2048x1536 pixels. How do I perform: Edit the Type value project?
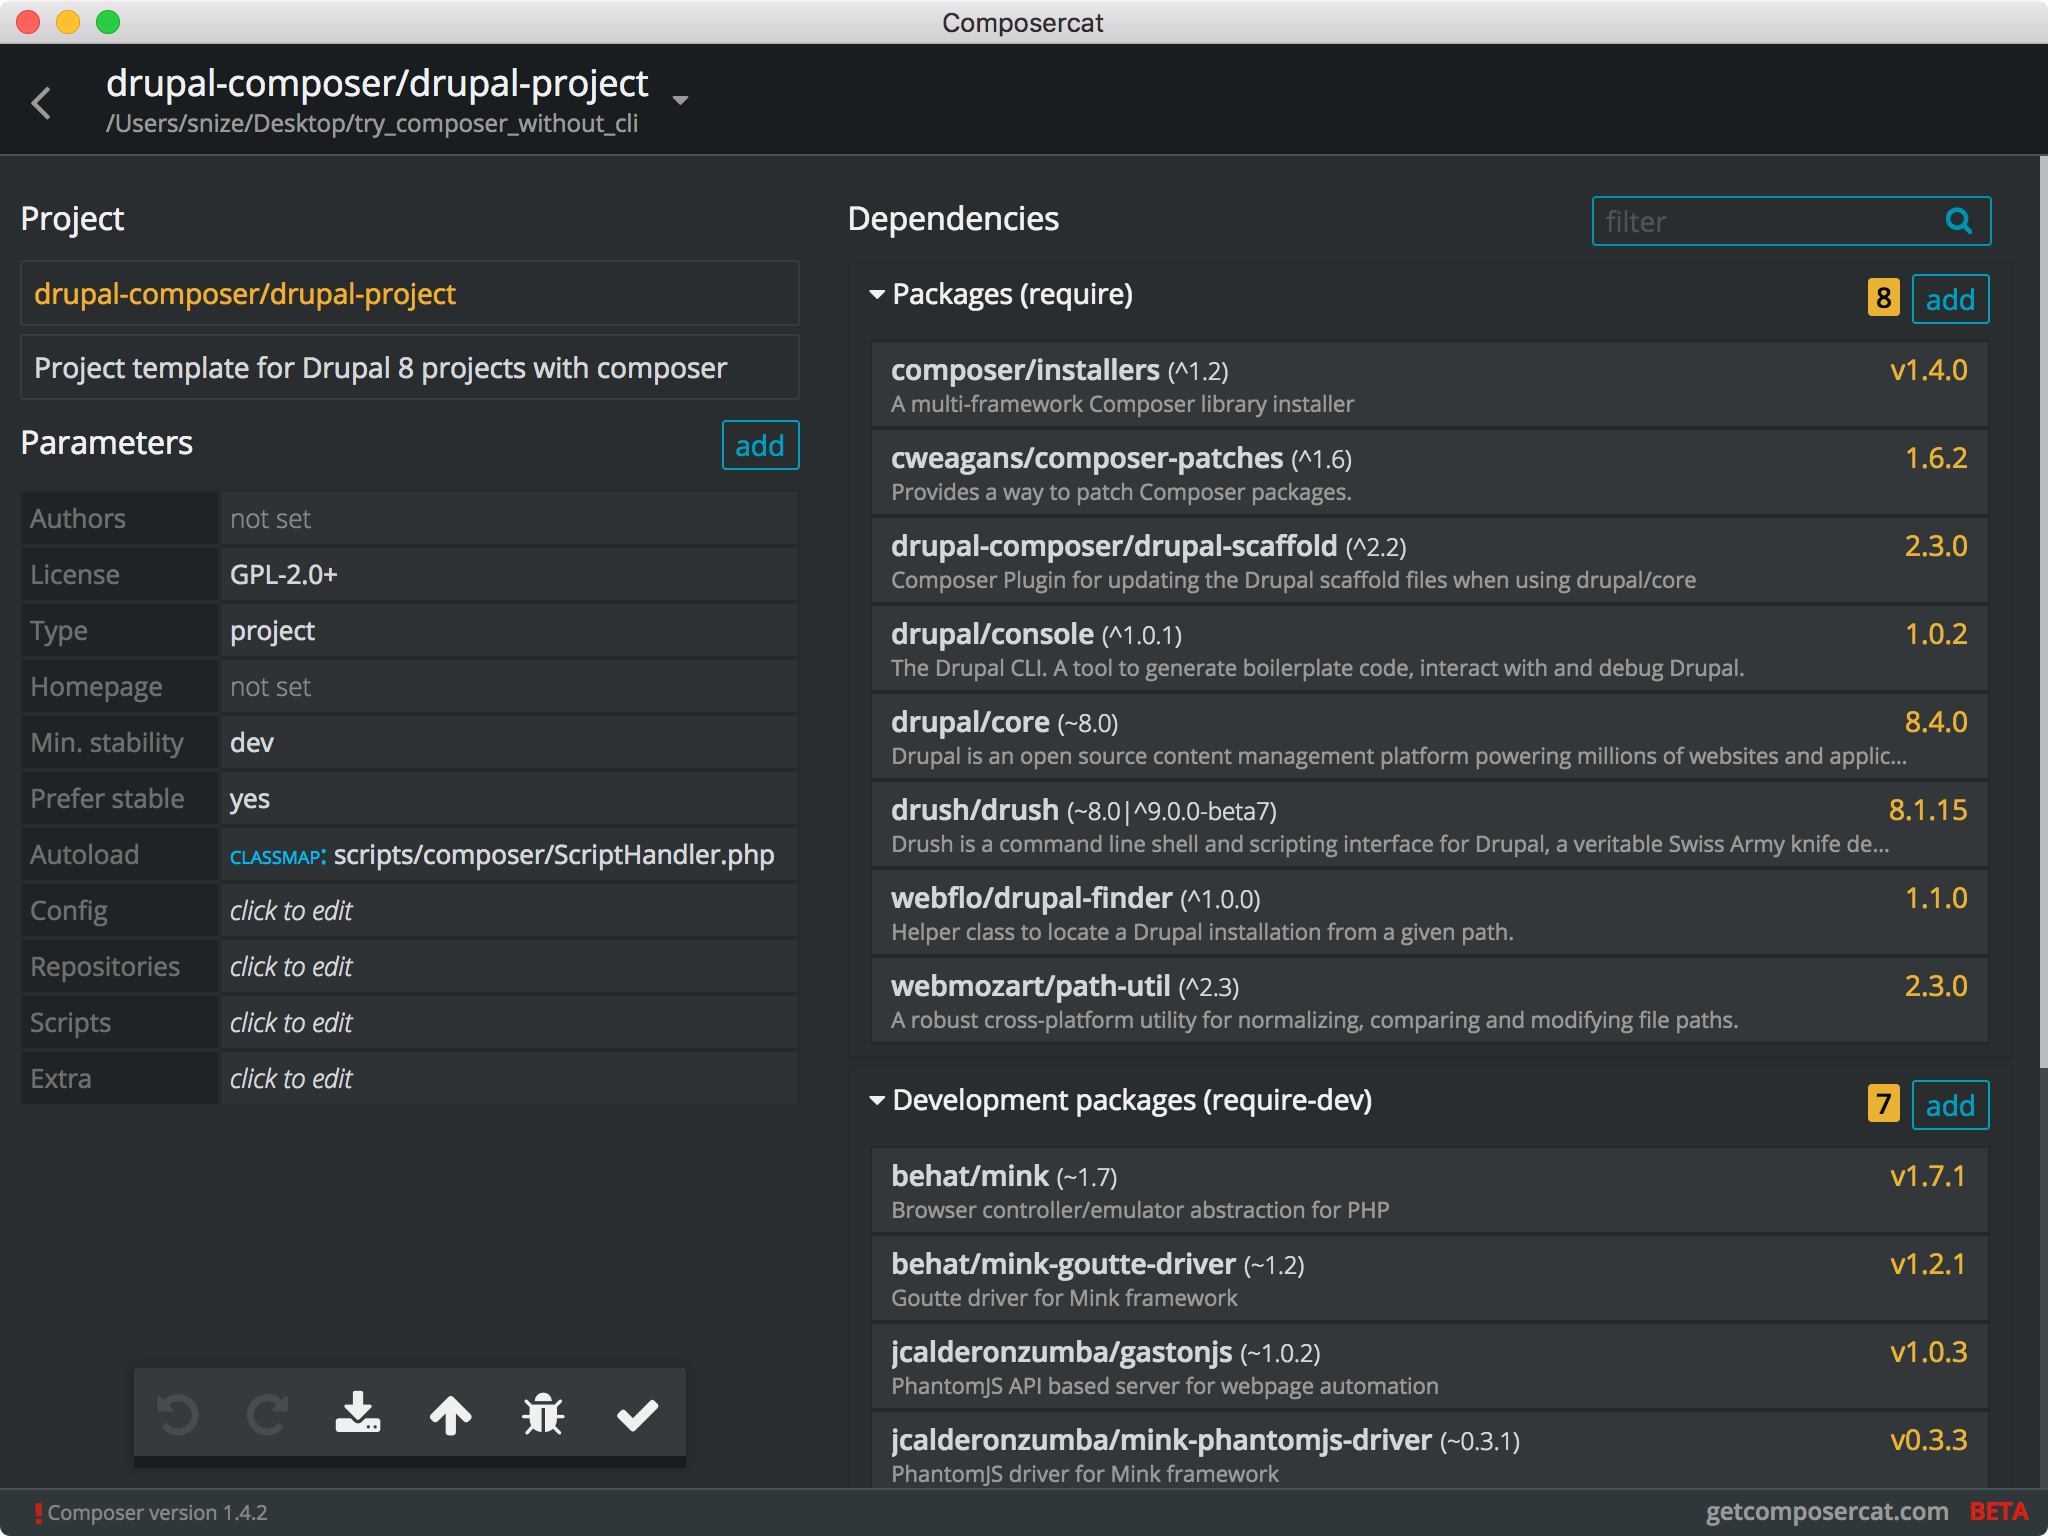509,631
